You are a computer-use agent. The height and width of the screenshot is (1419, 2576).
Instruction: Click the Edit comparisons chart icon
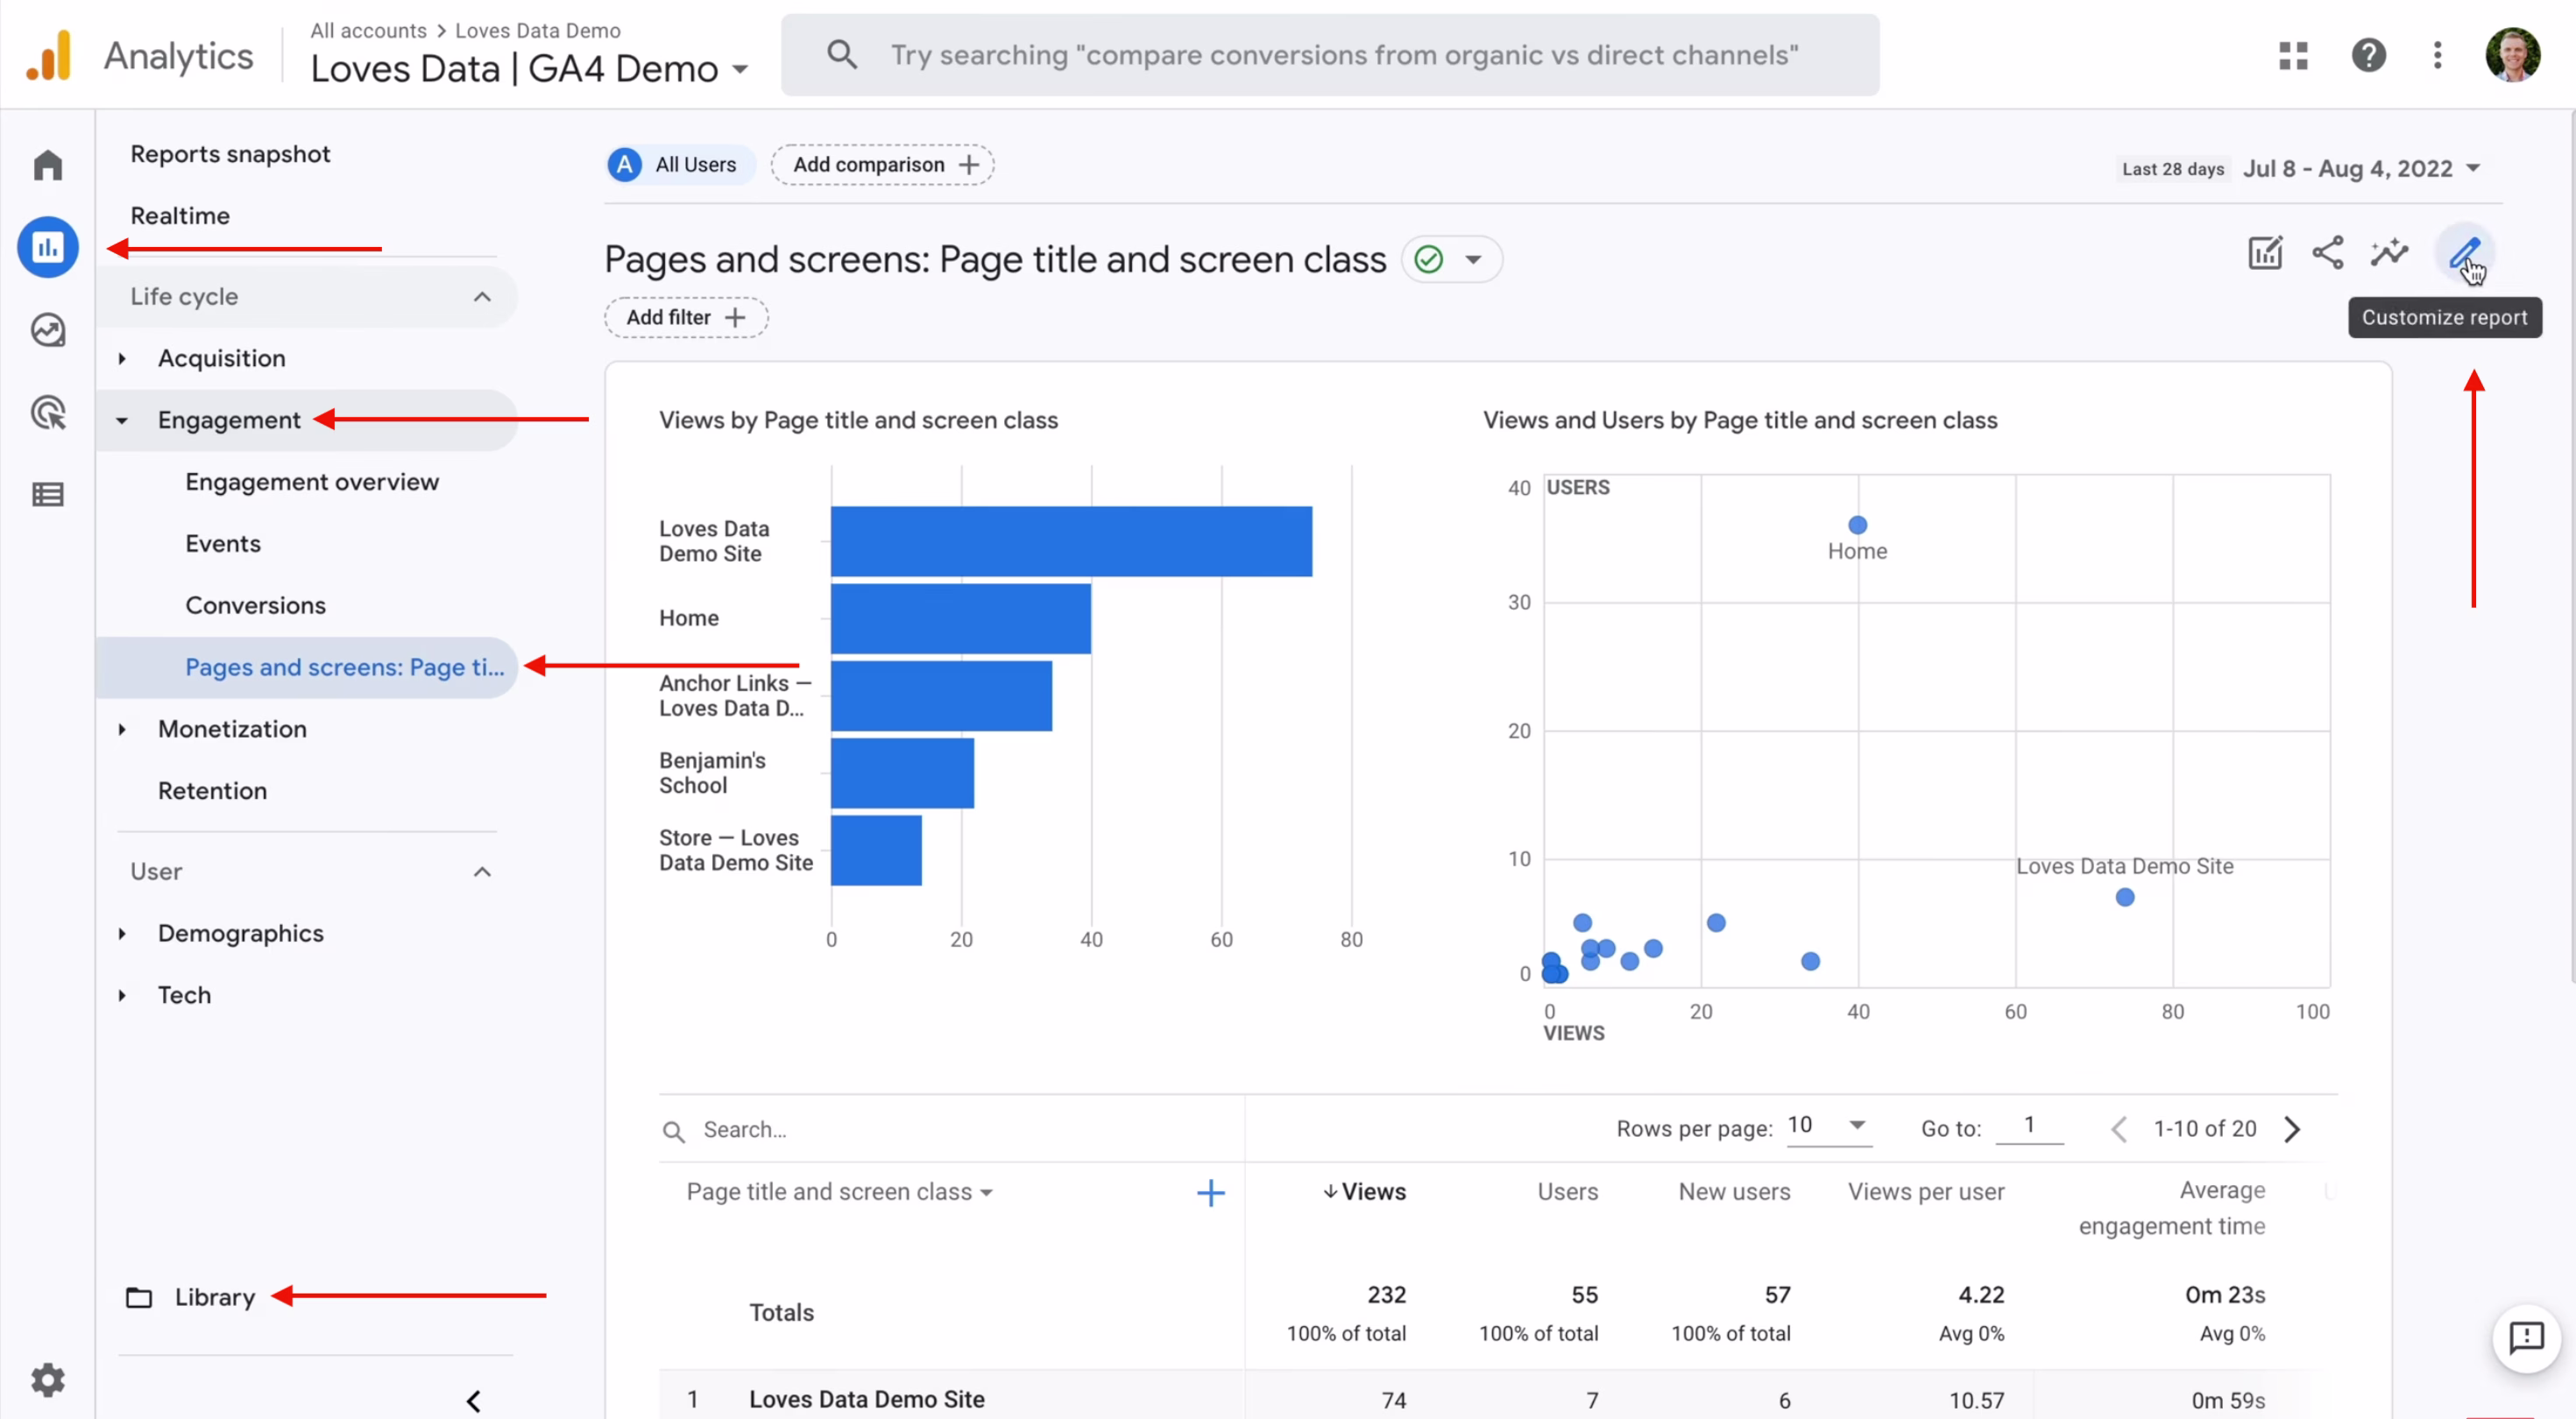2265,253
